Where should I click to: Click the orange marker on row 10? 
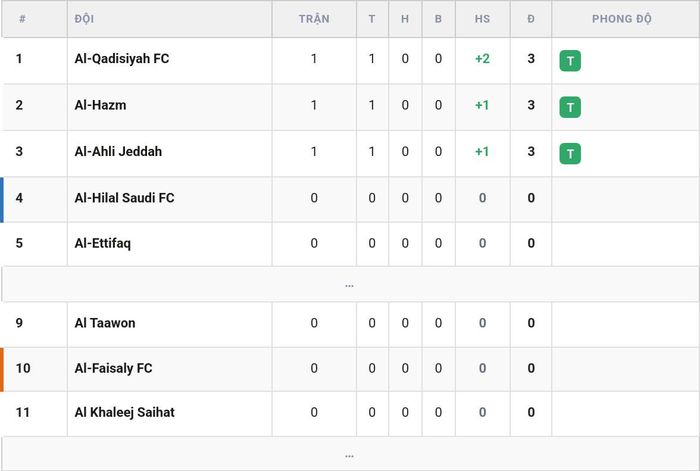click(x=2, y=370)
